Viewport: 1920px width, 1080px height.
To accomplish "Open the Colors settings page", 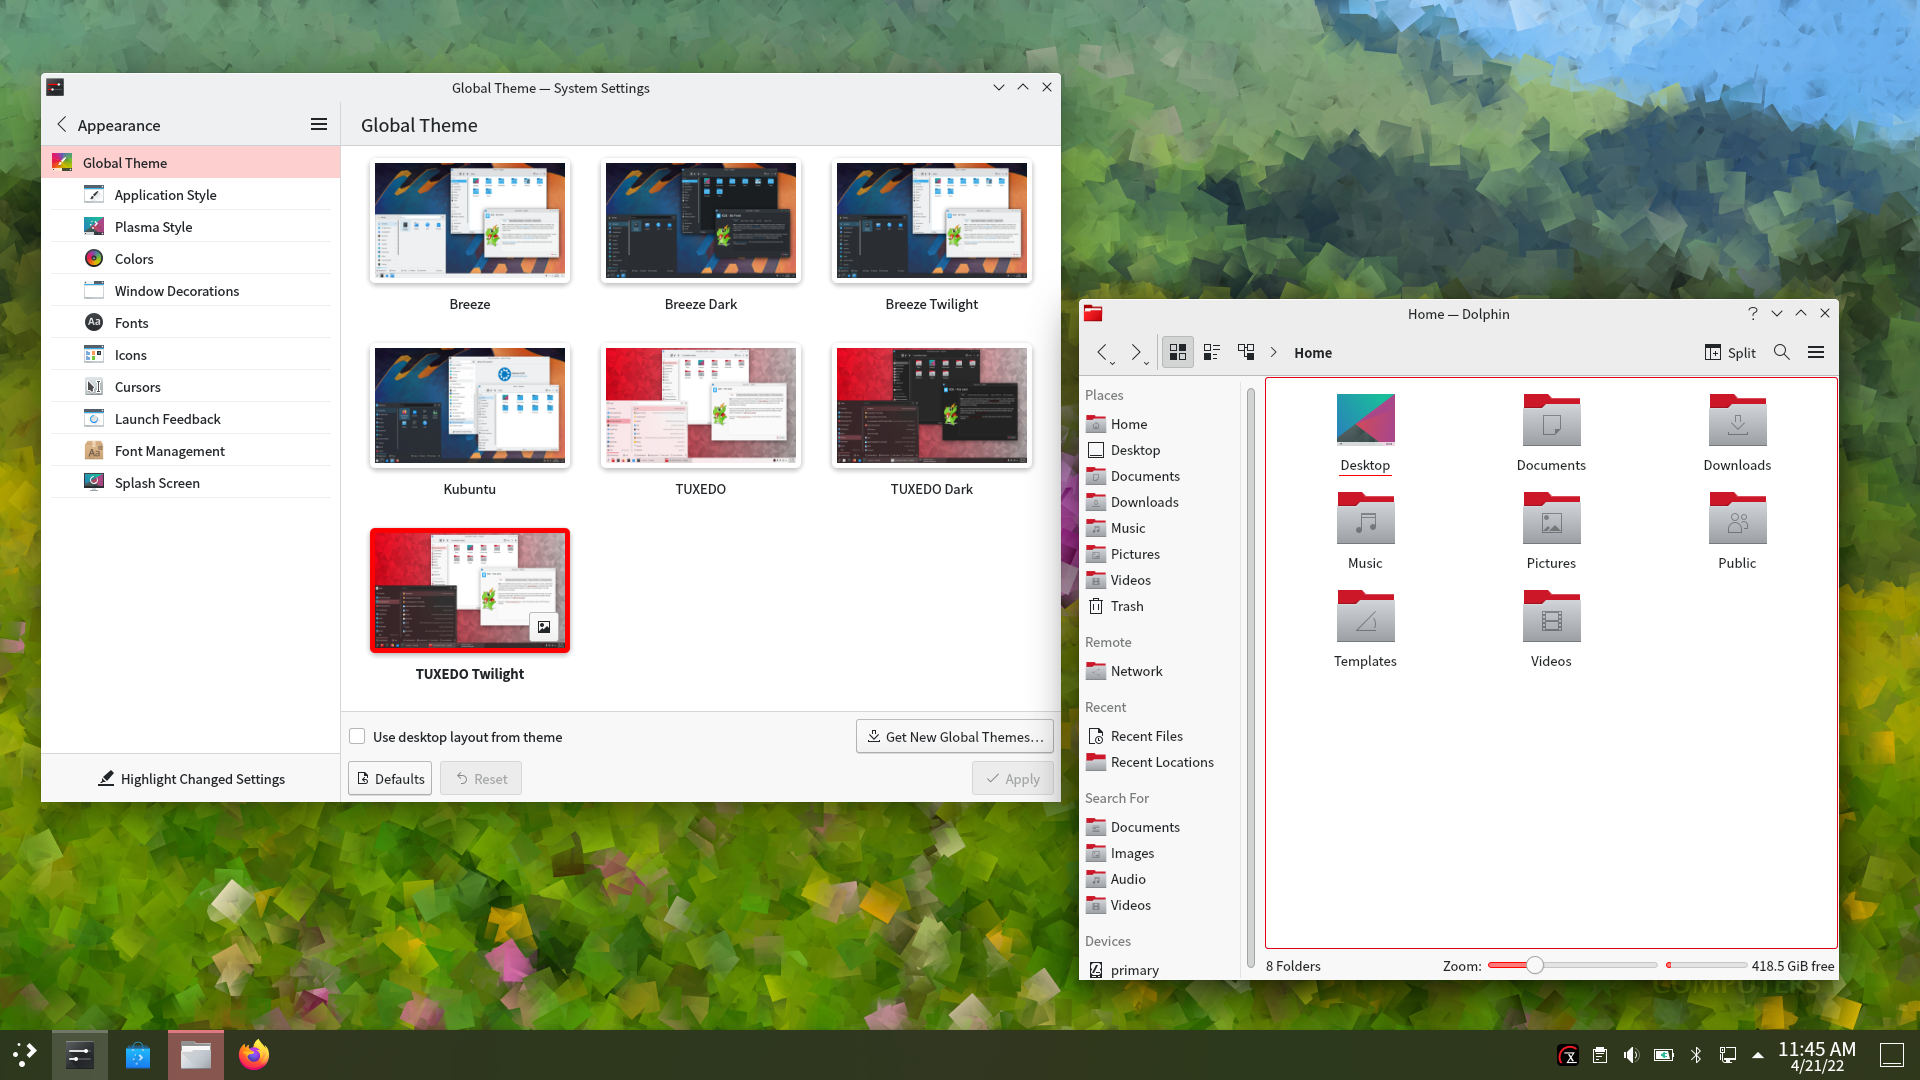I will (134, 259).
